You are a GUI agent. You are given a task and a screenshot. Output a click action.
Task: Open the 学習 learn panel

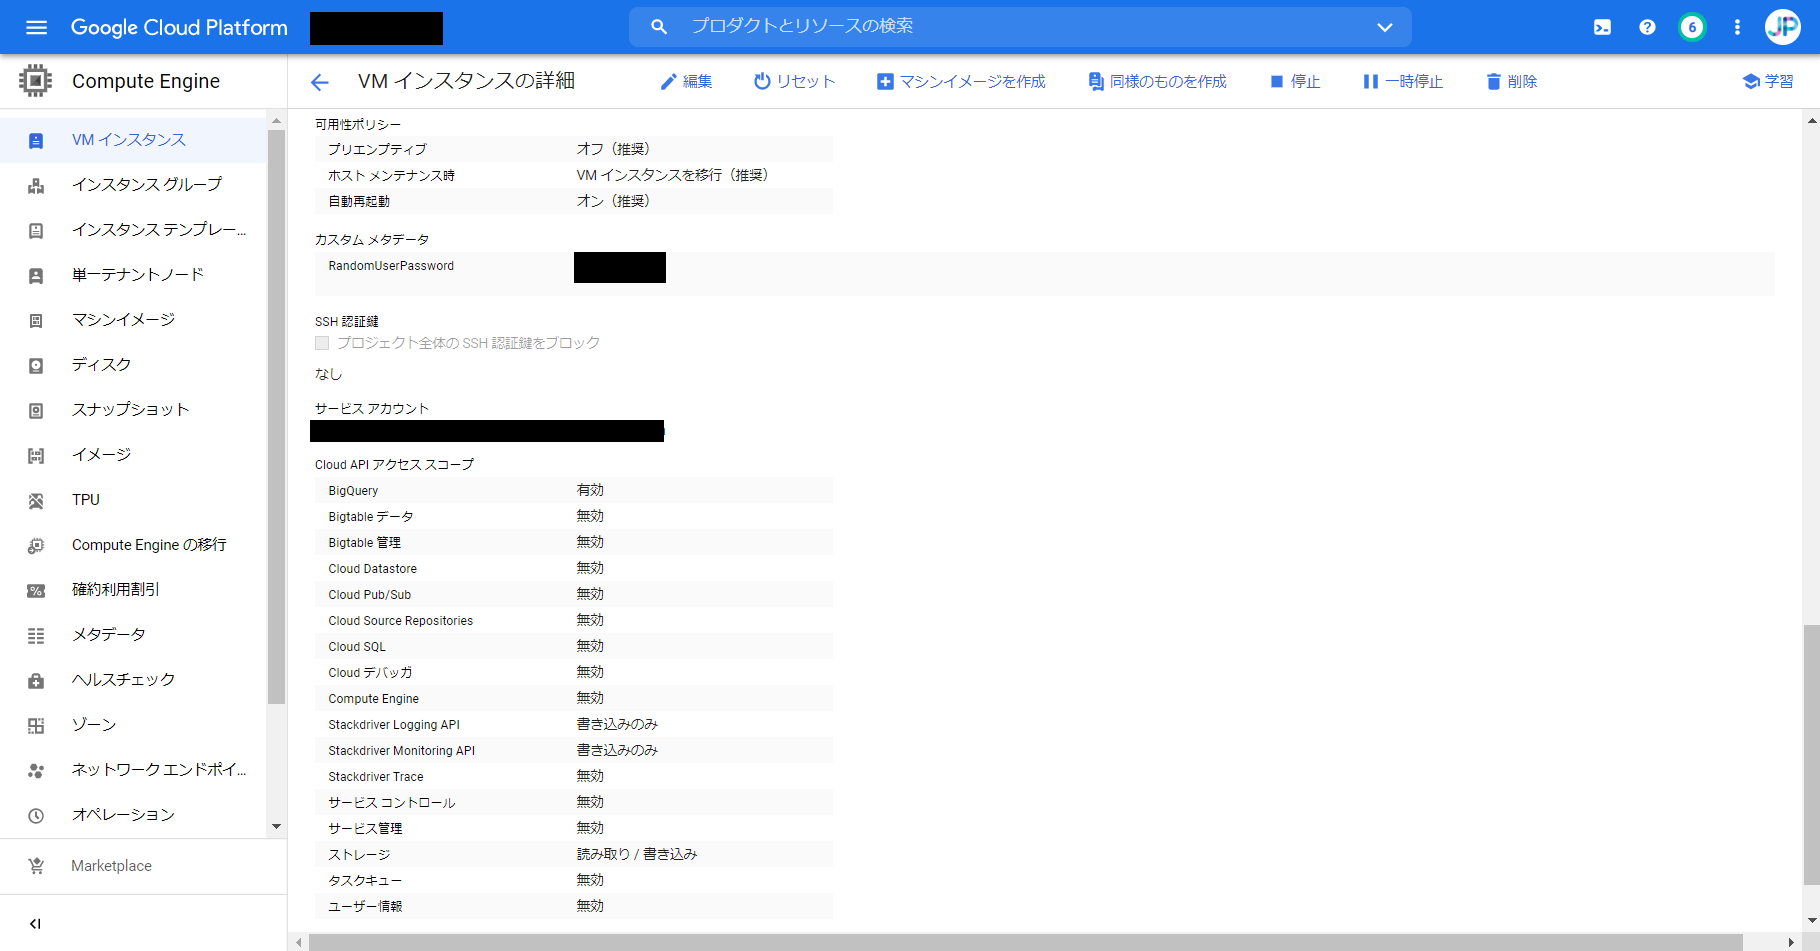[x=1768, y=82]
